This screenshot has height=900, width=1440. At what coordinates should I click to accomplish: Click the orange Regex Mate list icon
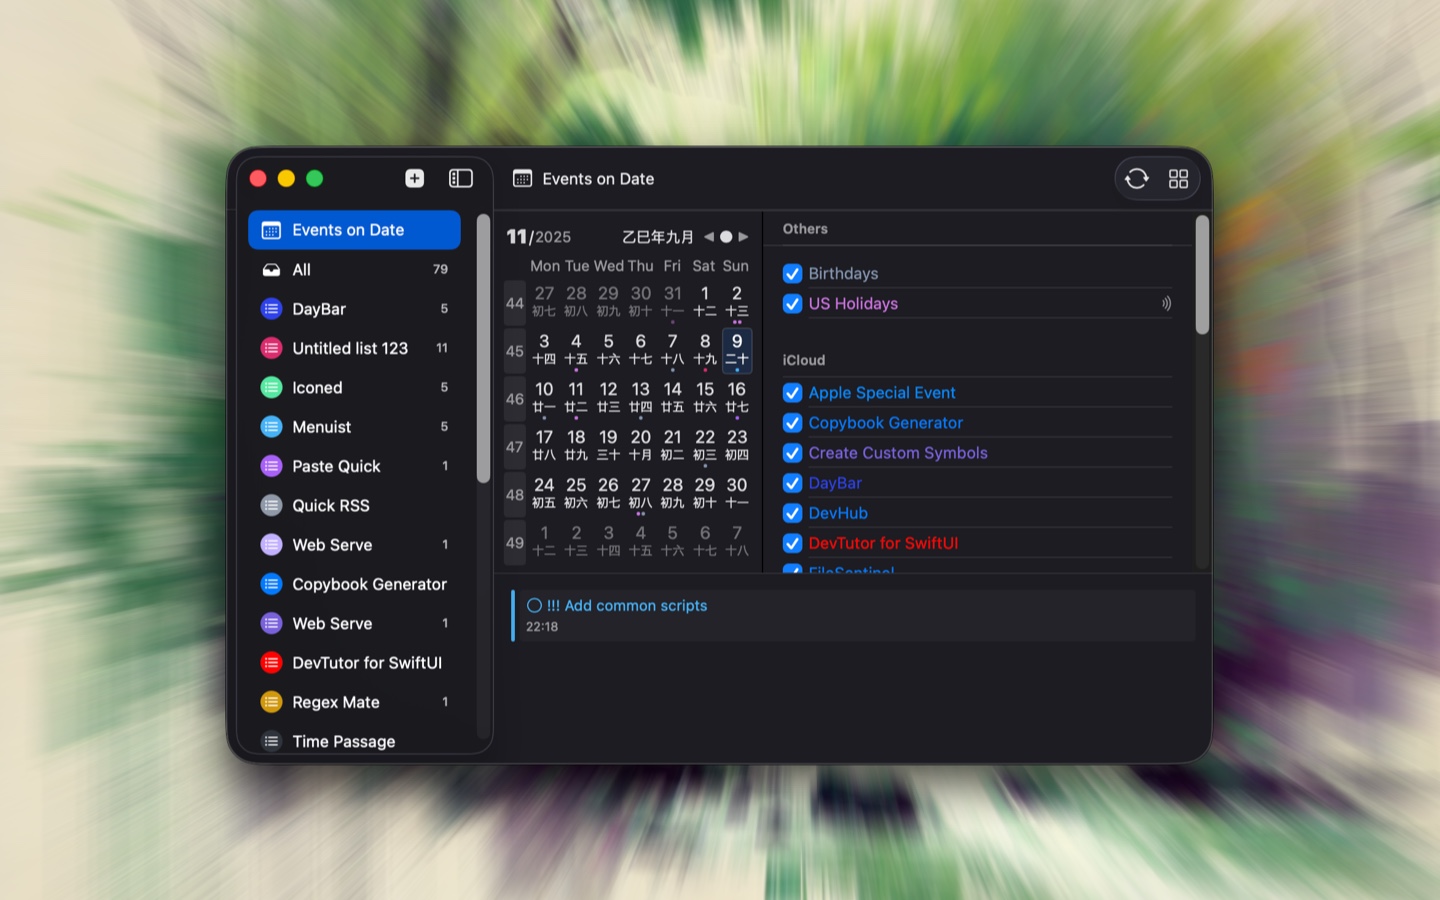click(271, 702)
